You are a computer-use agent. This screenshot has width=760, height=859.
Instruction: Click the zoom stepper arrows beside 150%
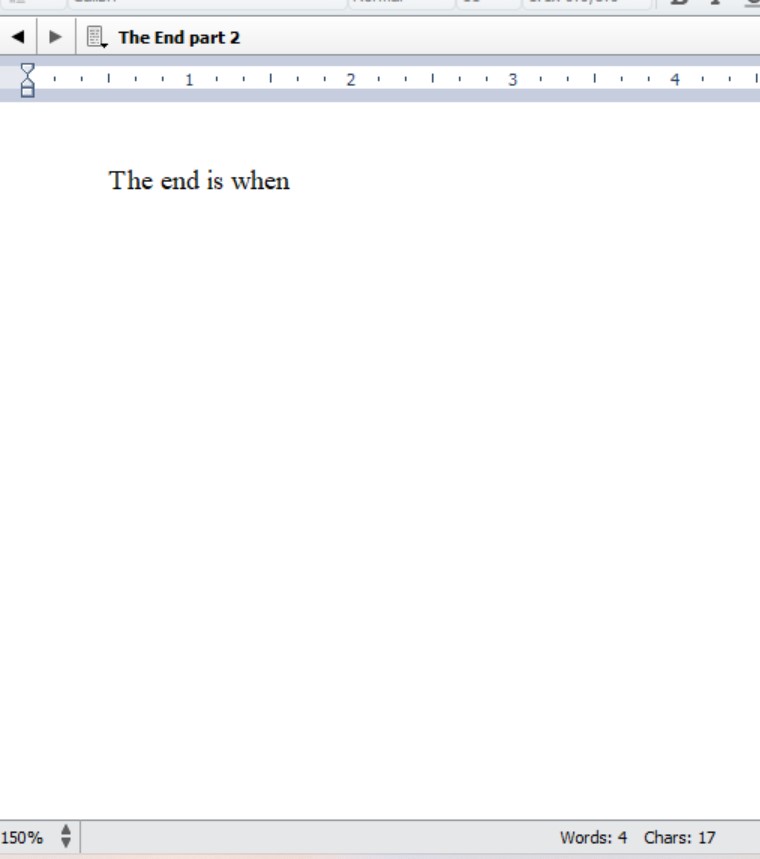click(67, 838)
